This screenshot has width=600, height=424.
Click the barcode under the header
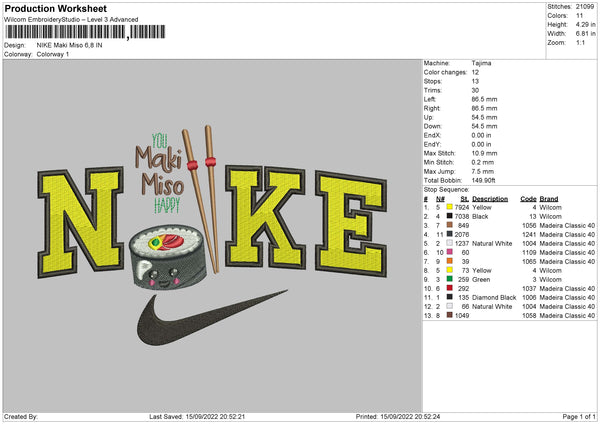click(85, 32)
